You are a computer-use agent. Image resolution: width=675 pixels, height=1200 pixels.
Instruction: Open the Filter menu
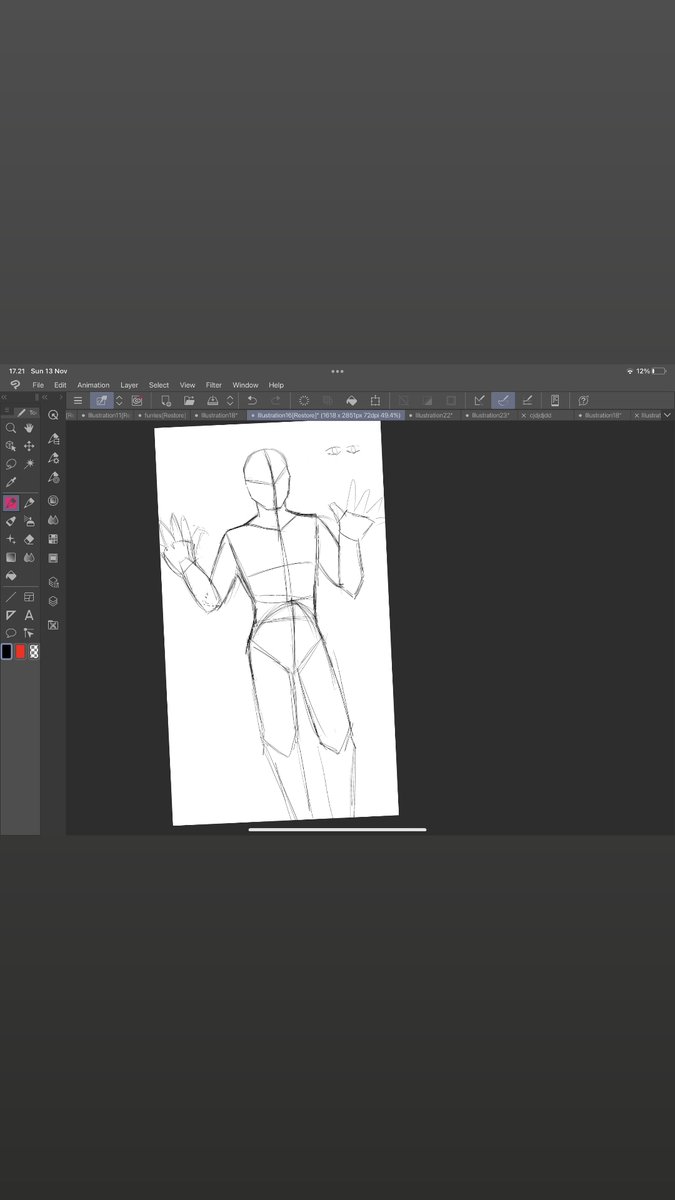click(x=214, y=385)
